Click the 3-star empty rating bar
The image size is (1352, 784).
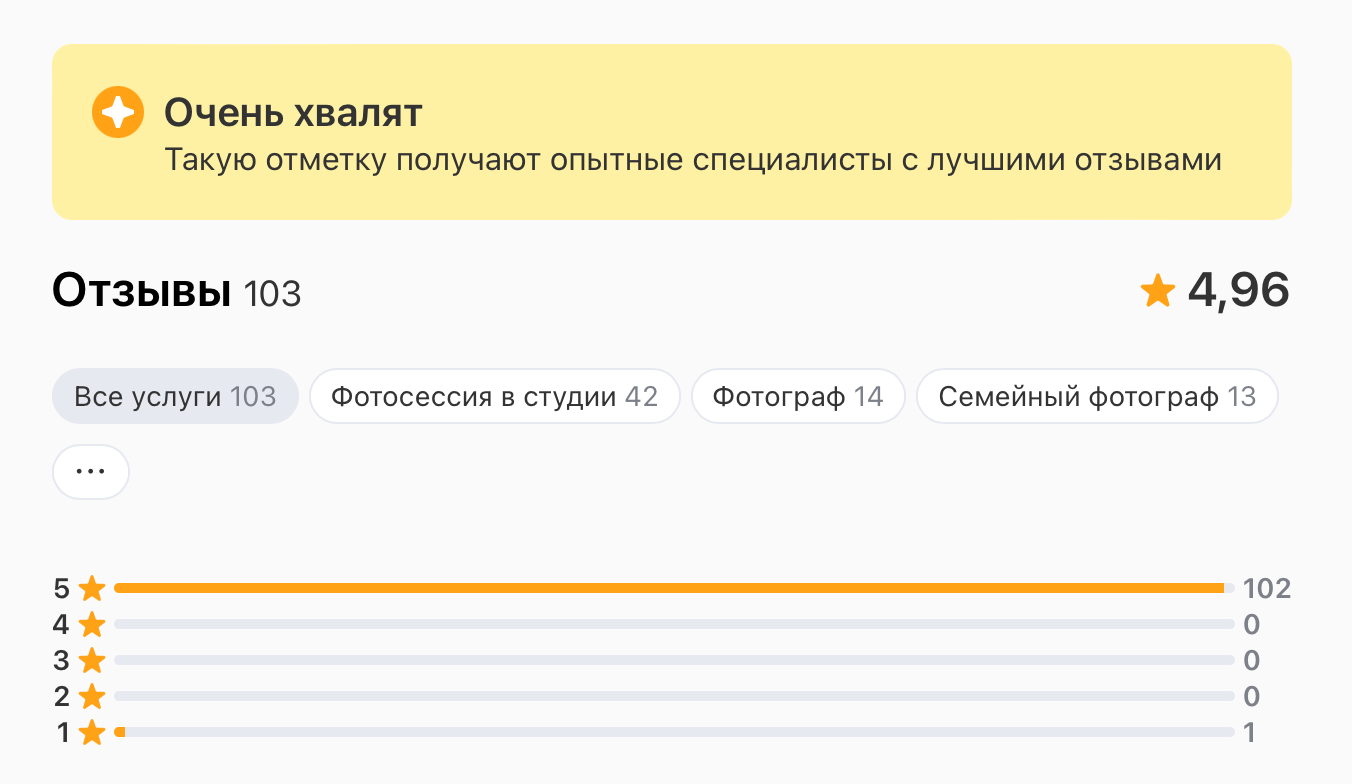coord(674,661)
